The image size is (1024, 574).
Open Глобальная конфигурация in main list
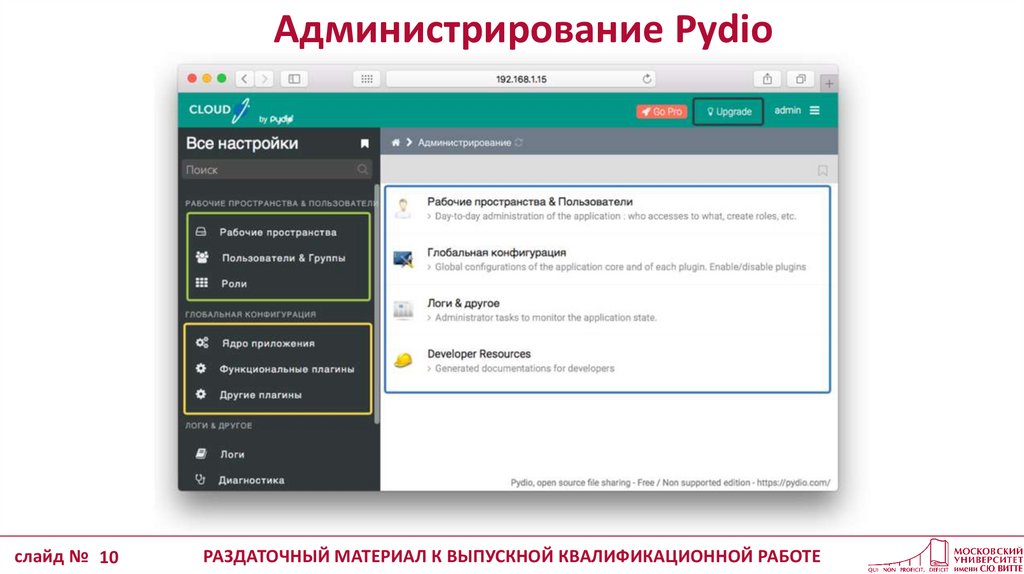(x=497, y=253)
